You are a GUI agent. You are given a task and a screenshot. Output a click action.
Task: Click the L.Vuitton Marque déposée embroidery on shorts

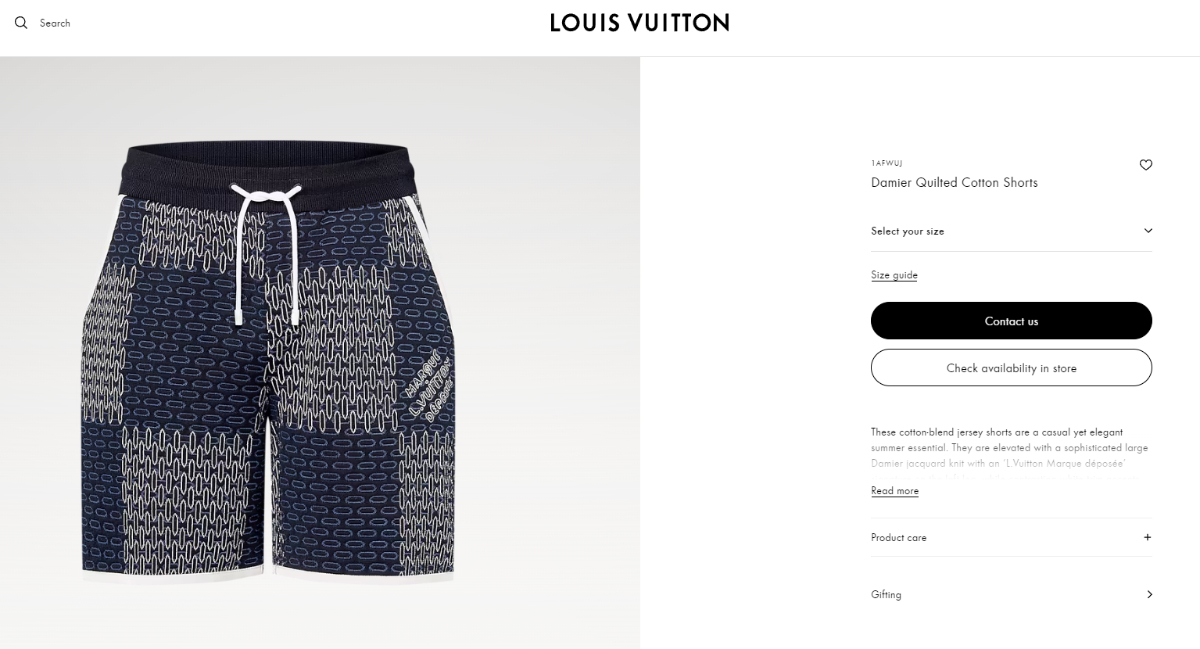click(x=427, y=388)
